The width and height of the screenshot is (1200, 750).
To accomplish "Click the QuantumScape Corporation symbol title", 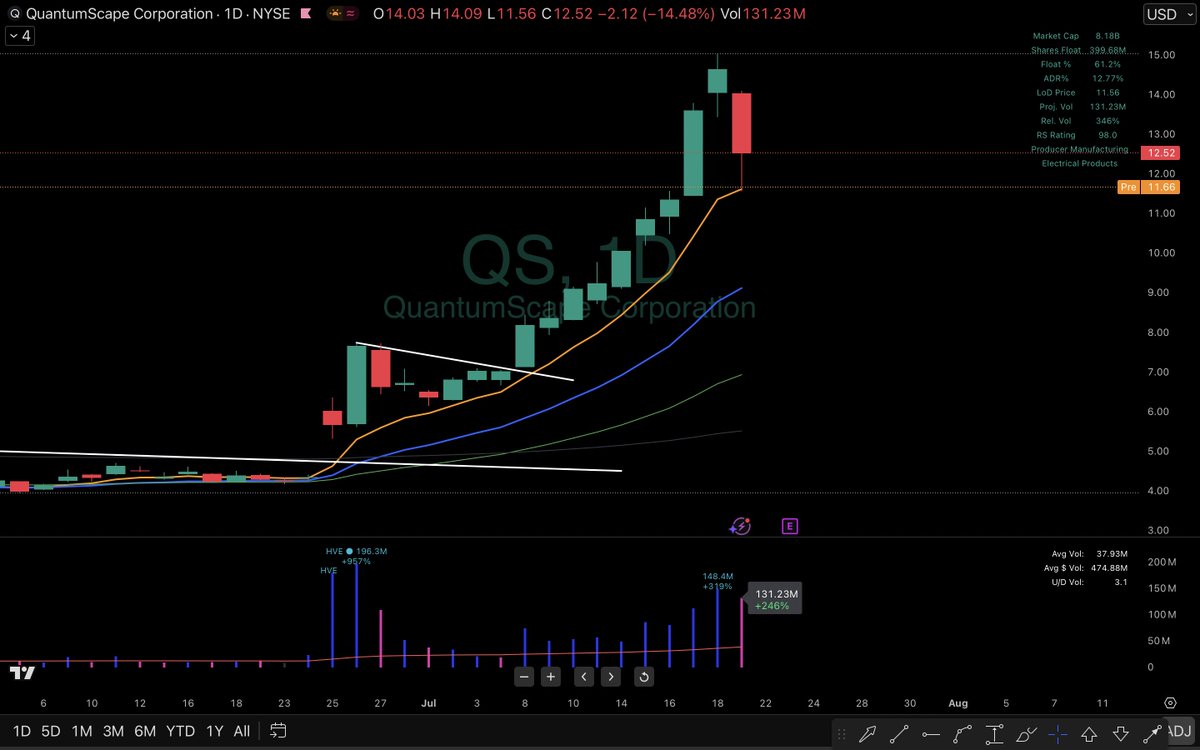I will (119, 14).
